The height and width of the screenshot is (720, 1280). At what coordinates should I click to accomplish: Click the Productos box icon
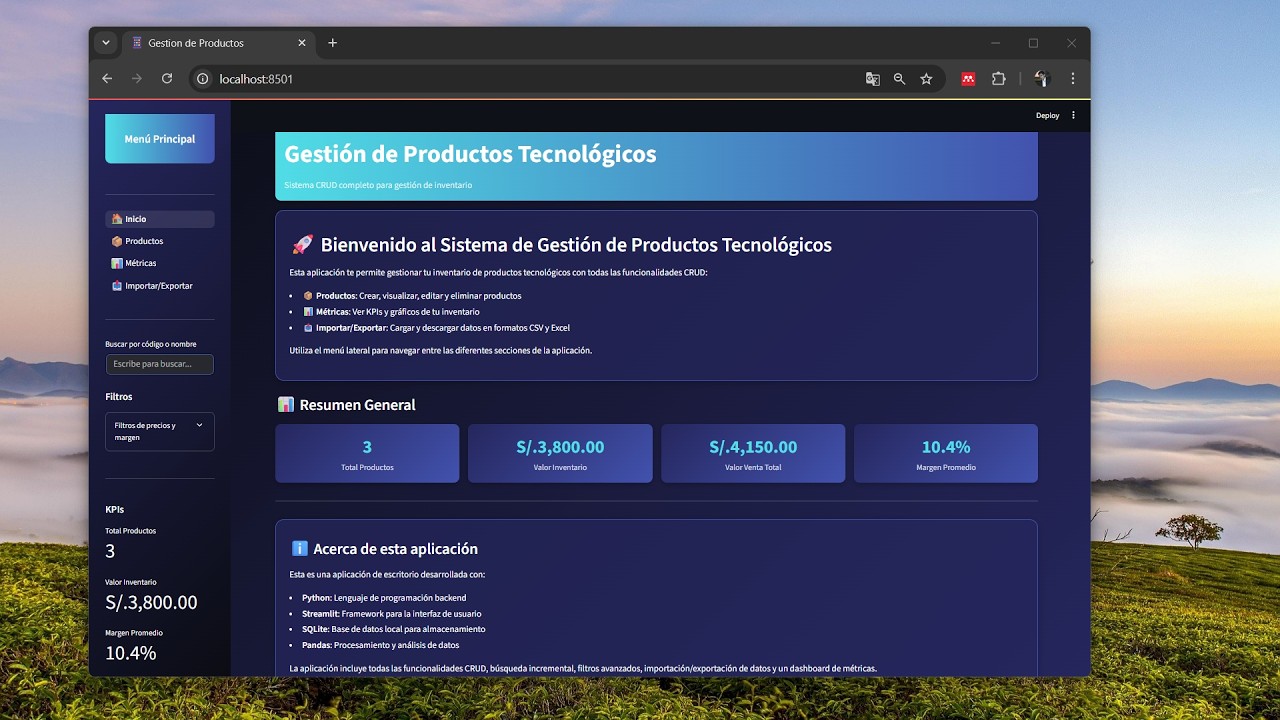(x=117, y=241)
